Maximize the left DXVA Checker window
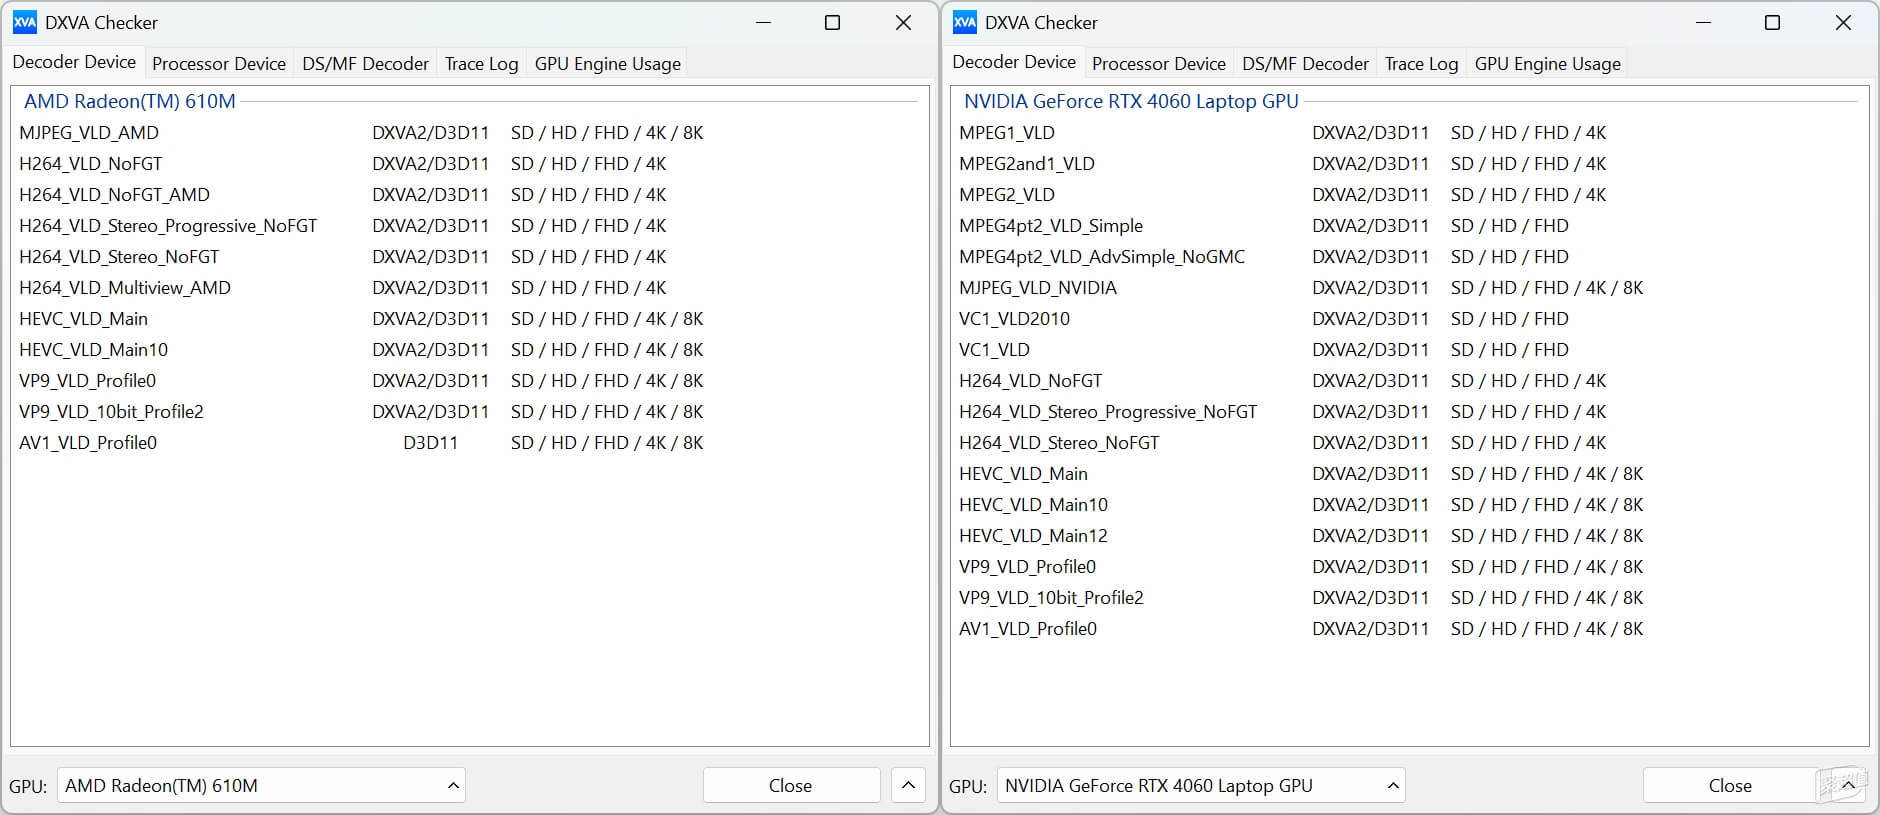1880x815 pixels. coord(832,22)
